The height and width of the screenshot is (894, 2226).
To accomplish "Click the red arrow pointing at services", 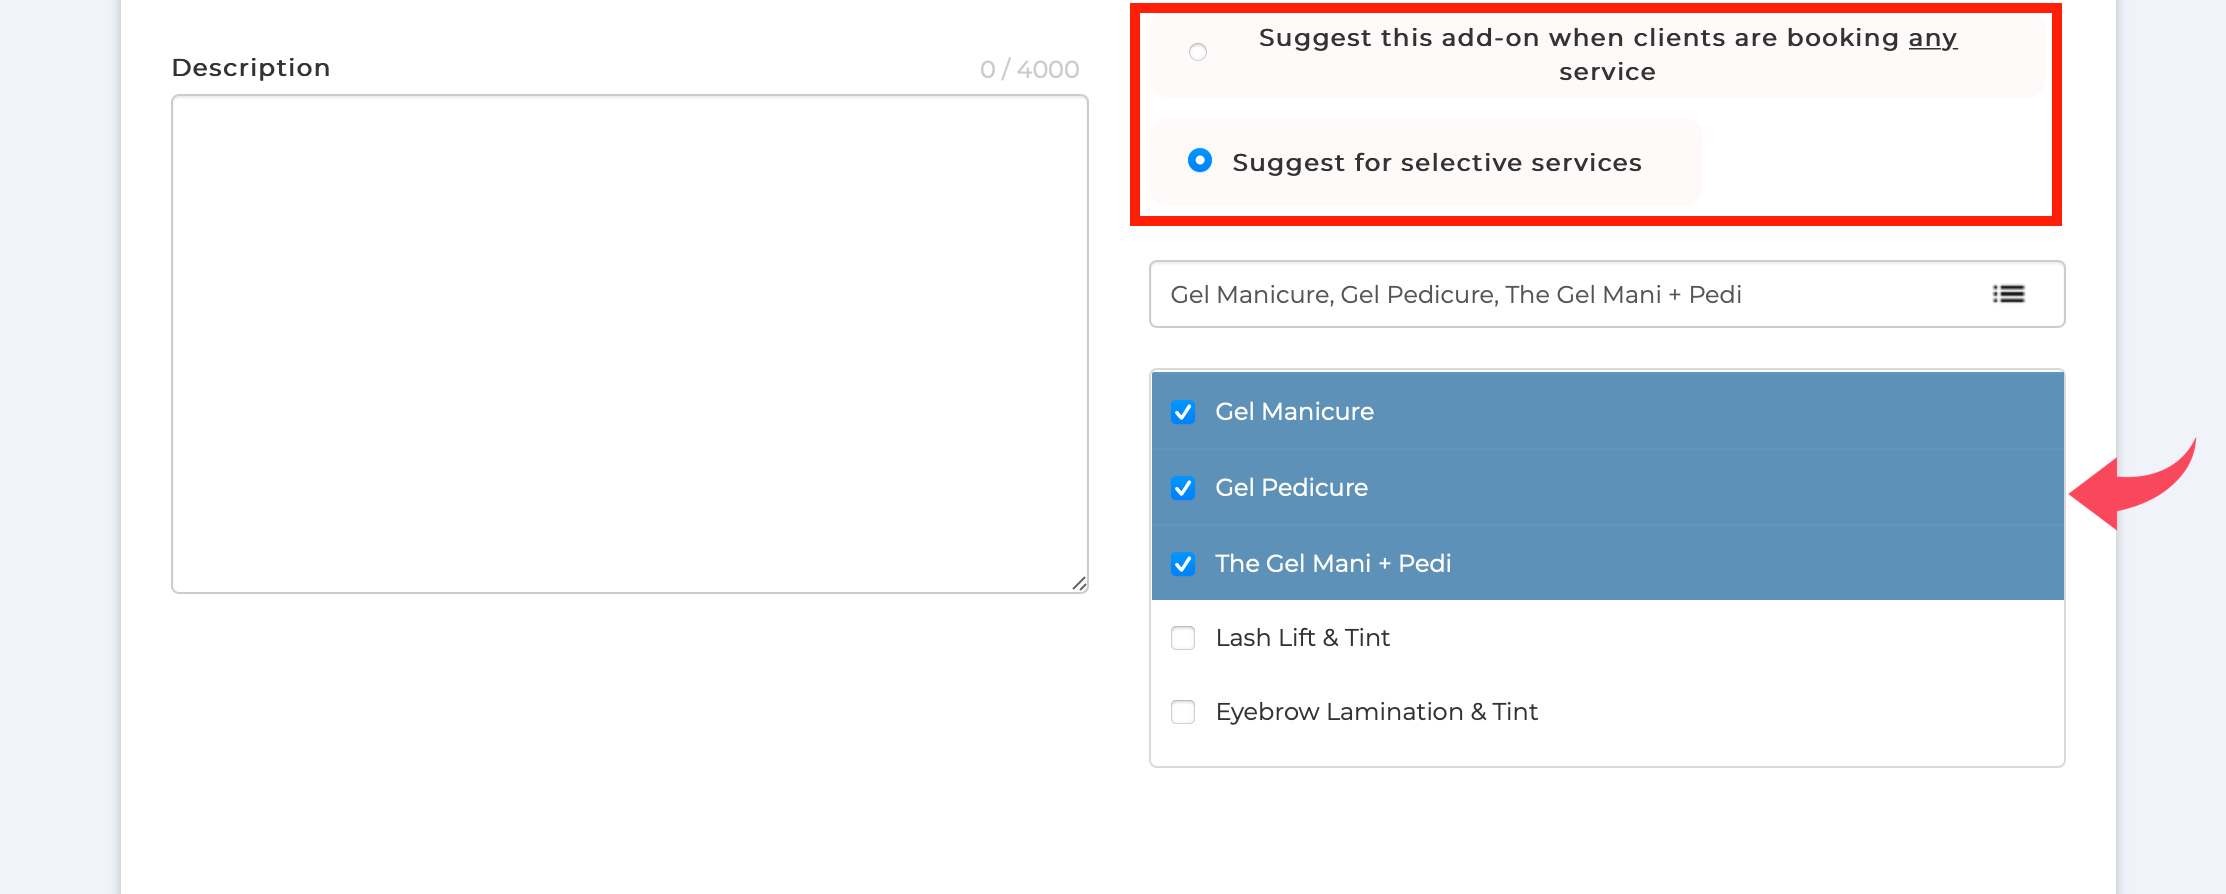I will click(x=2132, y=484).
